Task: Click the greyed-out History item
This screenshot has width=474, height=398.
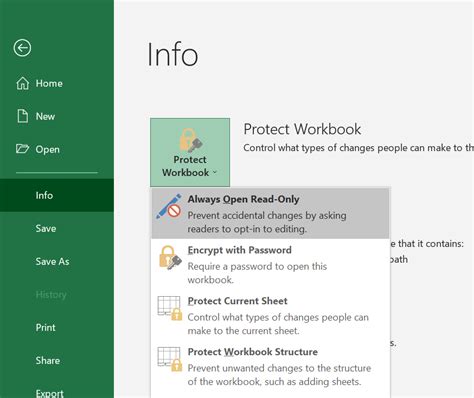Action: point(51,294)
